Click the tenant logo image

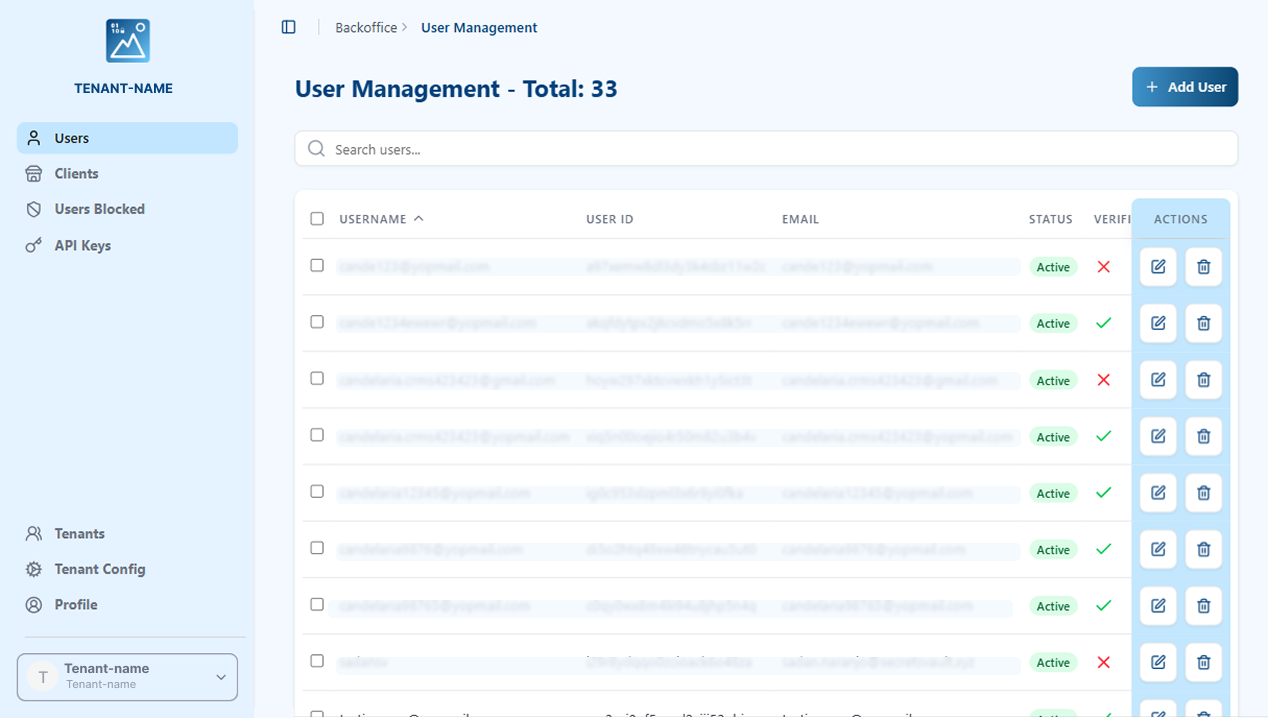pyautogui.click(x=127, y=40)
